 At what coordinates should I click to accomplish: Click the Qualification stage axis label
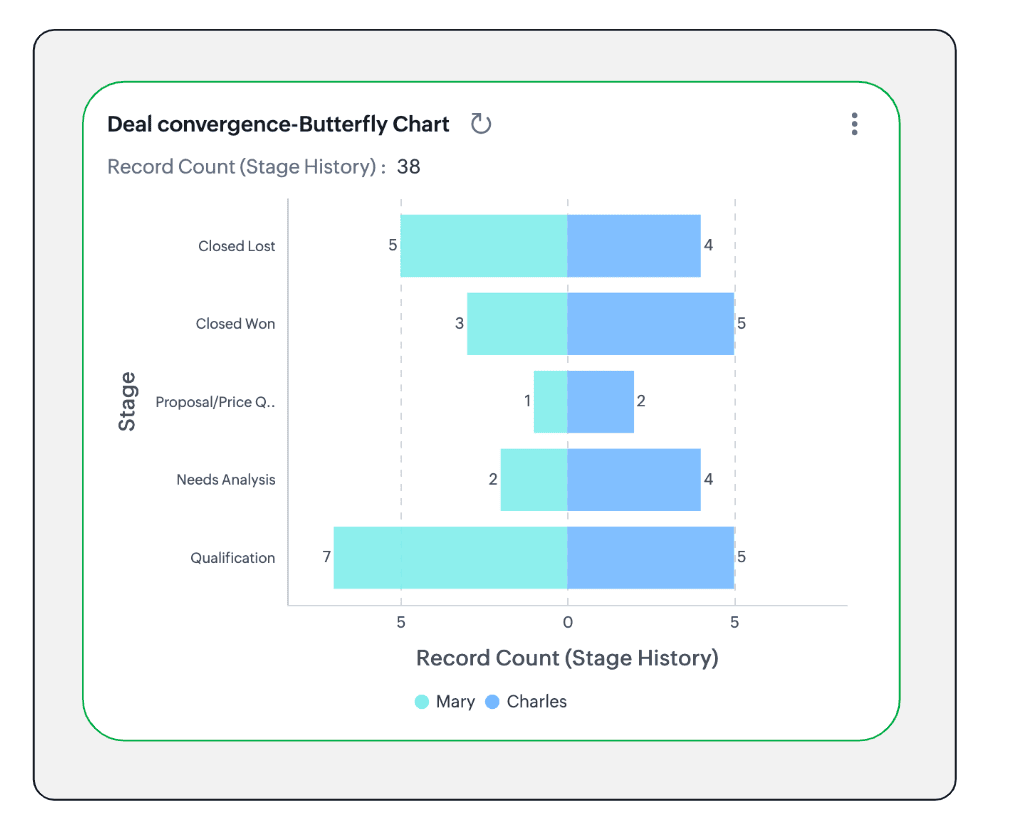point(233,558)
